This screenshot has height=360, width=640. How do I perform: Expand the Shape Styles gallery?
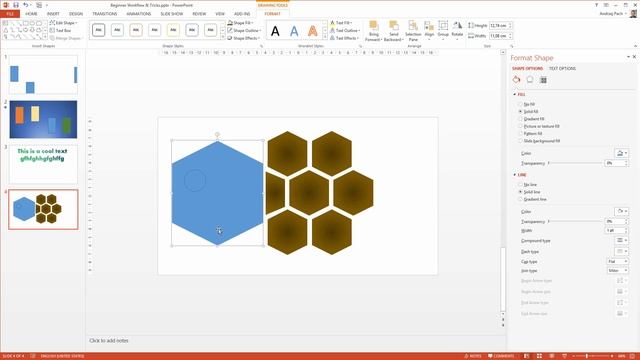[222, 38]
